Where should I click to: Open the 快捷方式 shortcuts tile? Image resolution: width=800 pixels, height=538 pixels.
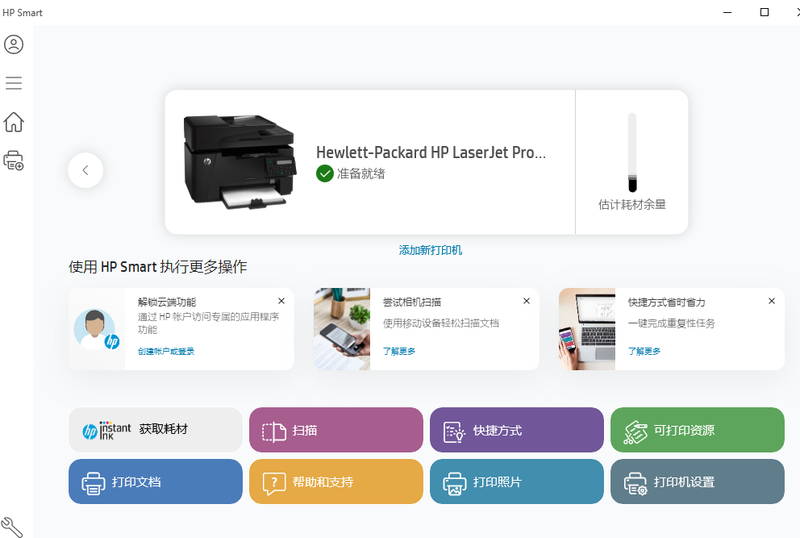tap(517, 430)
